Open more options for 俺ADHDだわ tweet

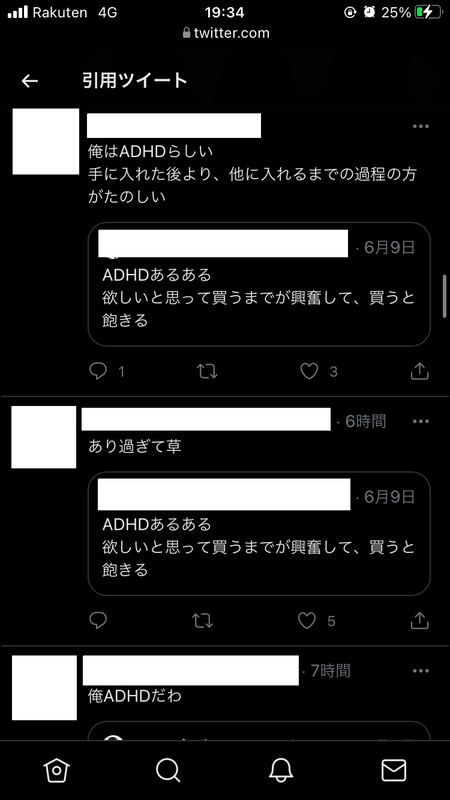420,671
